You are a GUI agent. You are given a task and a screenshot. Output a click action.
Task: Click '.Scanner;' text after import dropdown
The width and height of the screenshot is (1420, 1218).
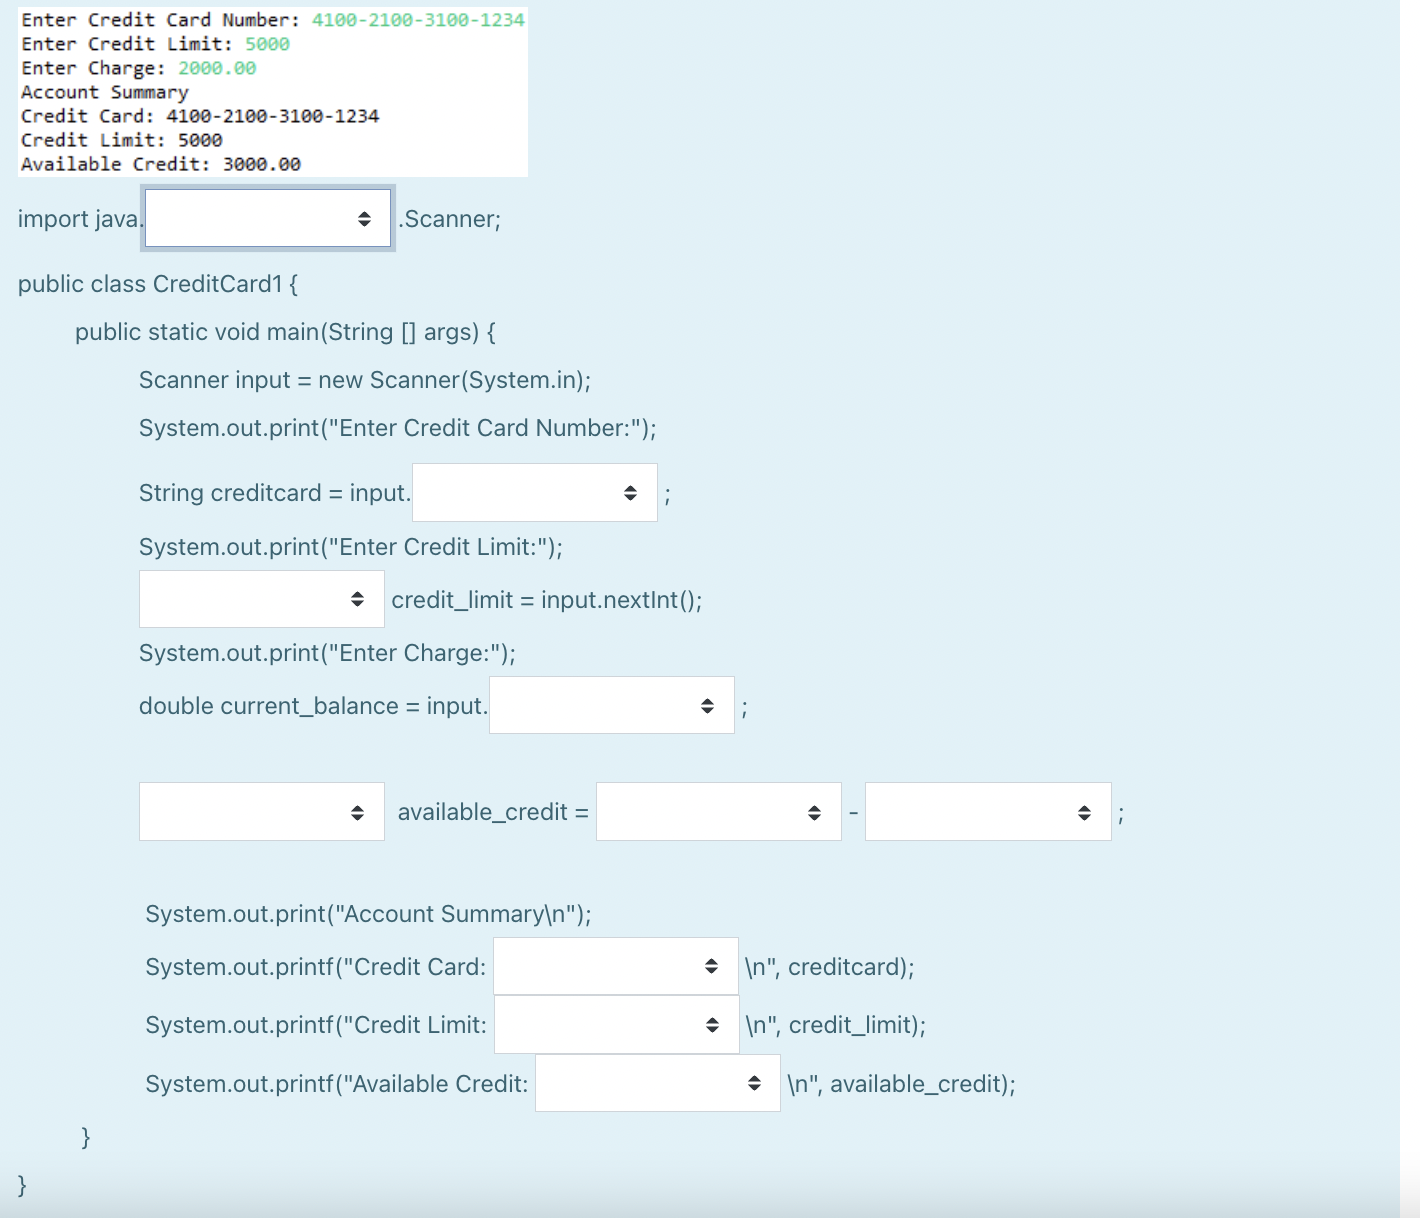point(450,219)
